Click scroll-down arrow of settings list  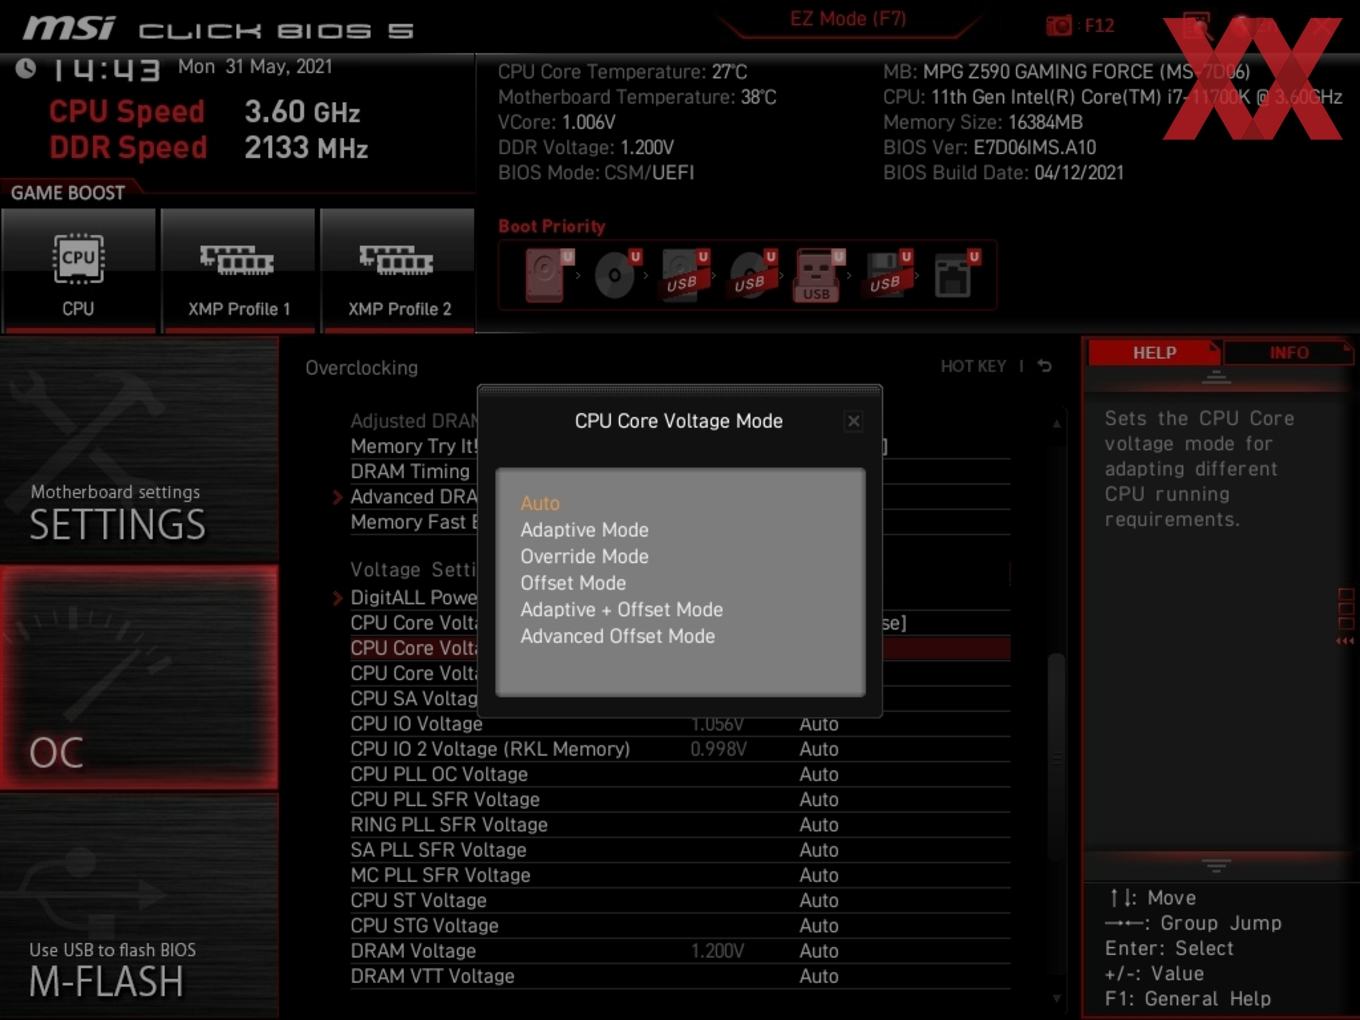[1056, 998]
